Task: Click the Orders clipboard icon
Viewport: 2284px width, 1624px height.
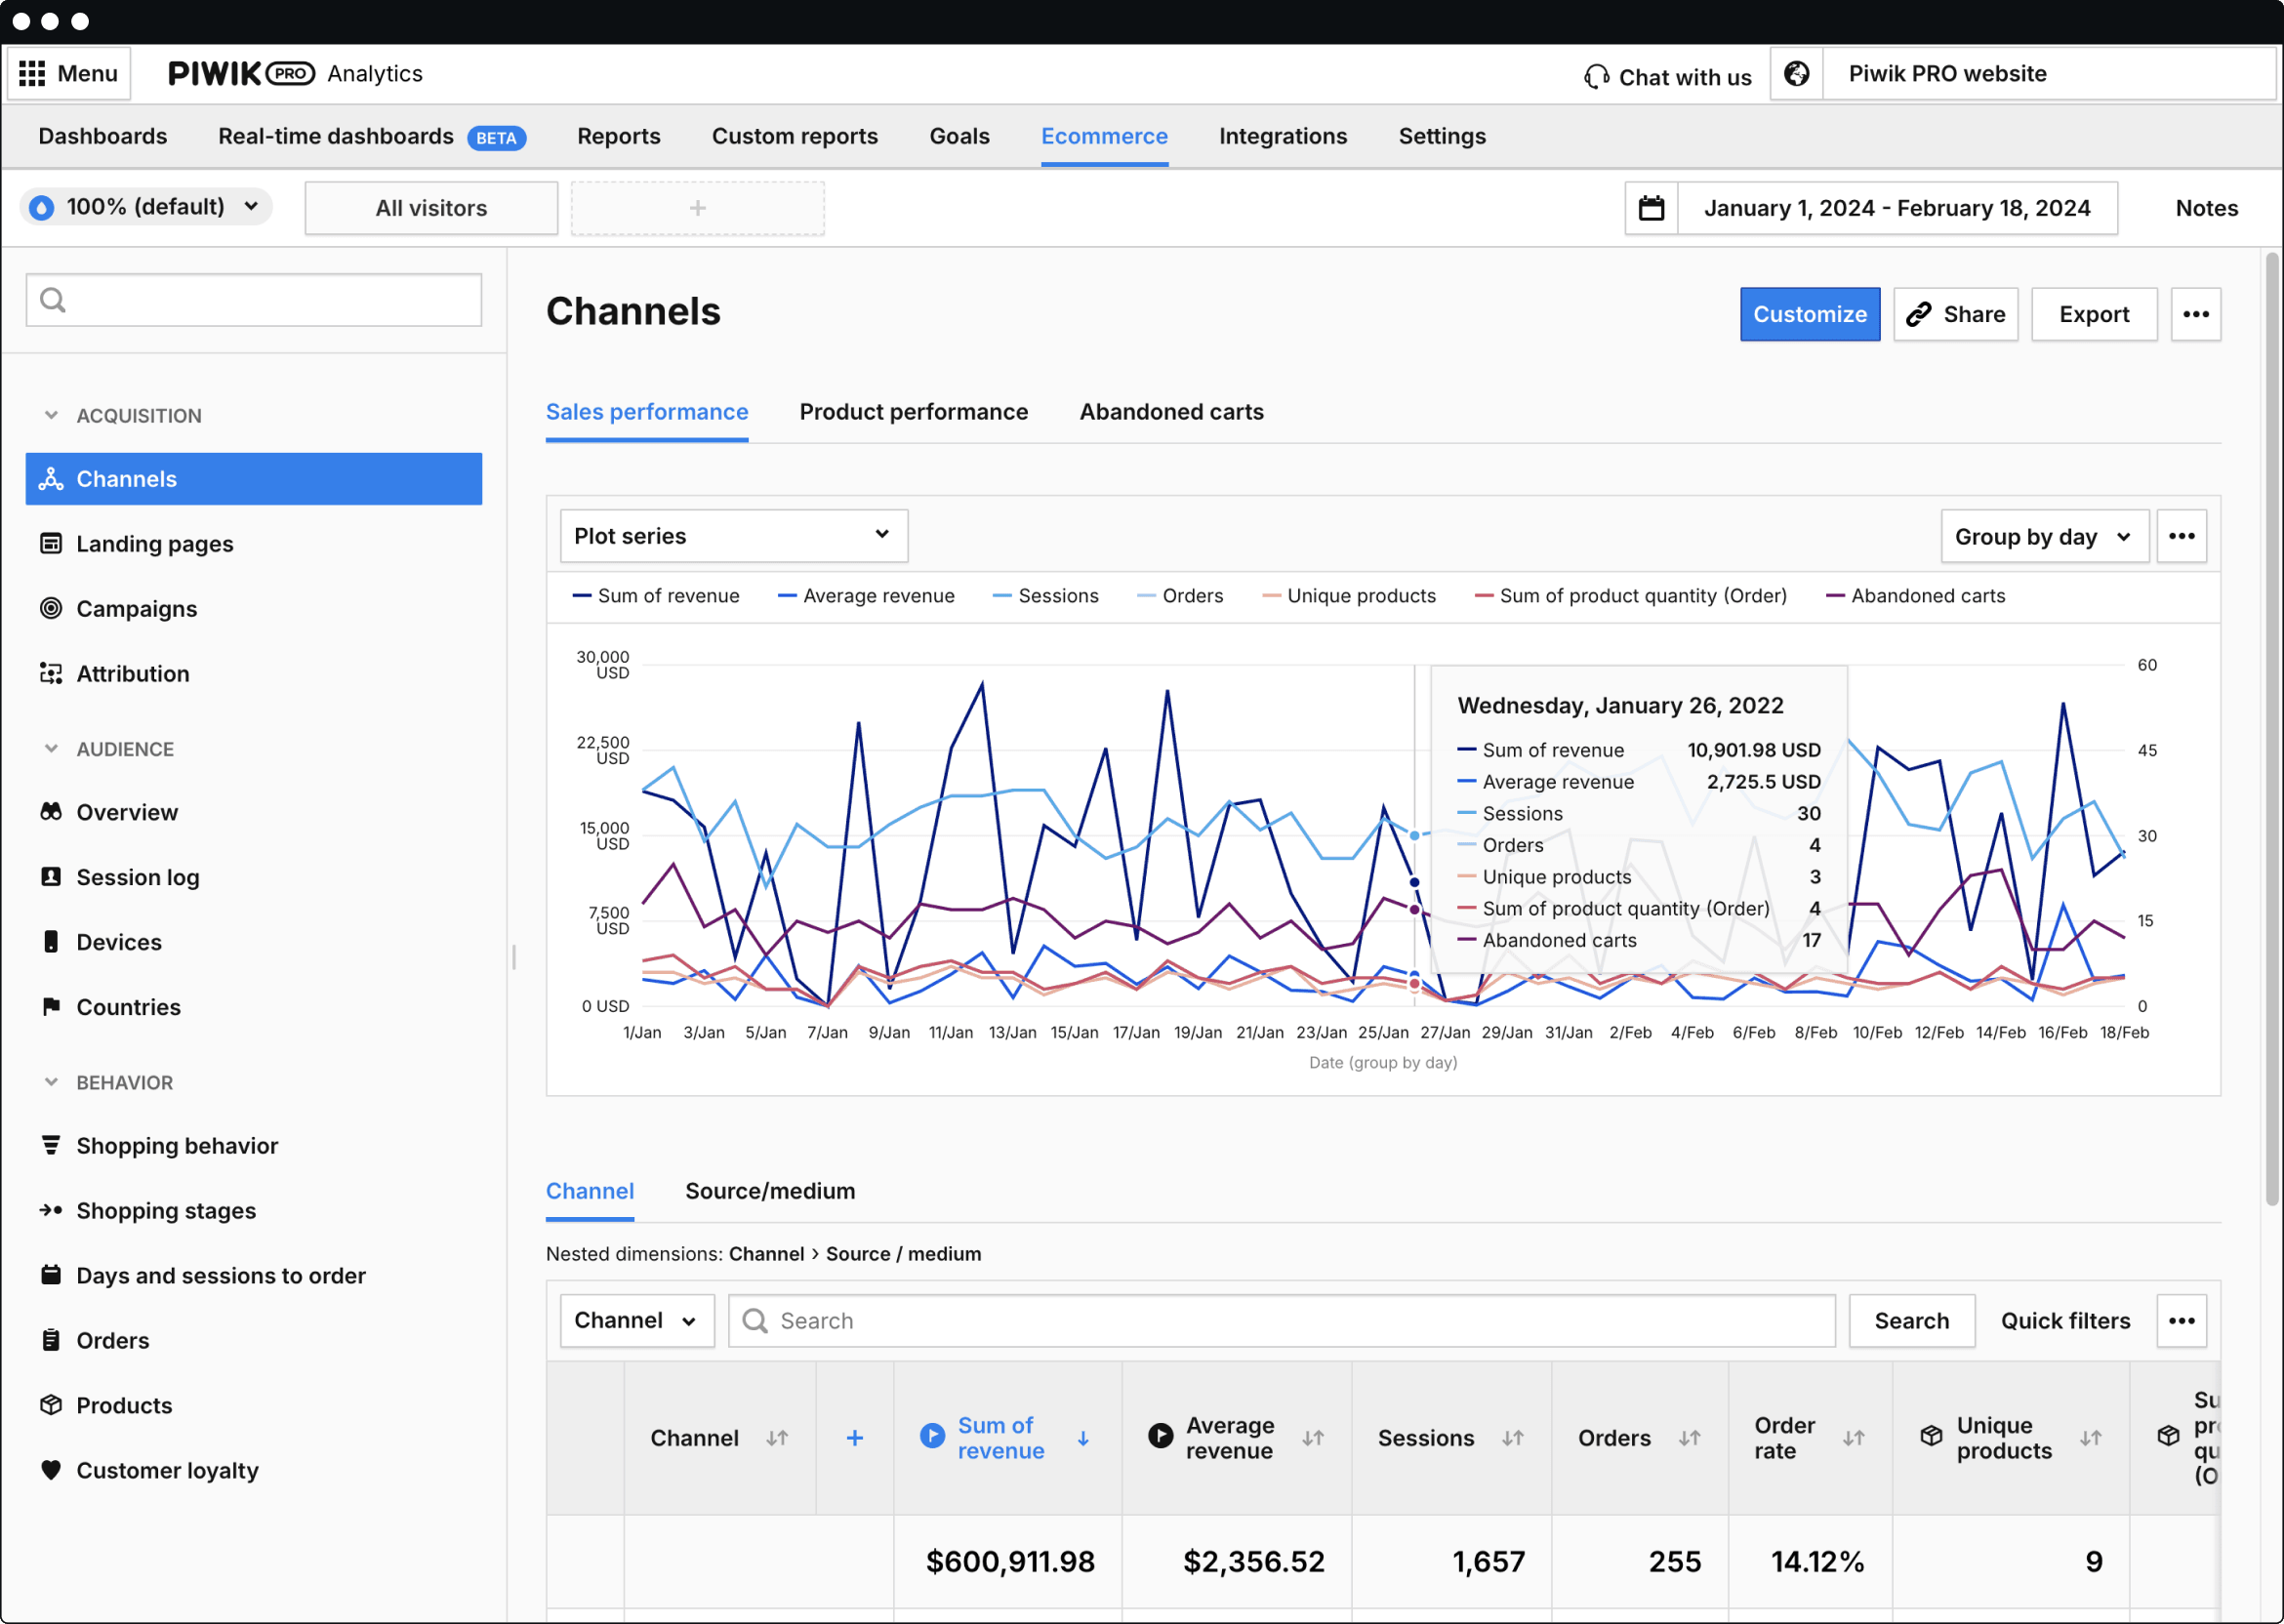Action: point(51,1341)
